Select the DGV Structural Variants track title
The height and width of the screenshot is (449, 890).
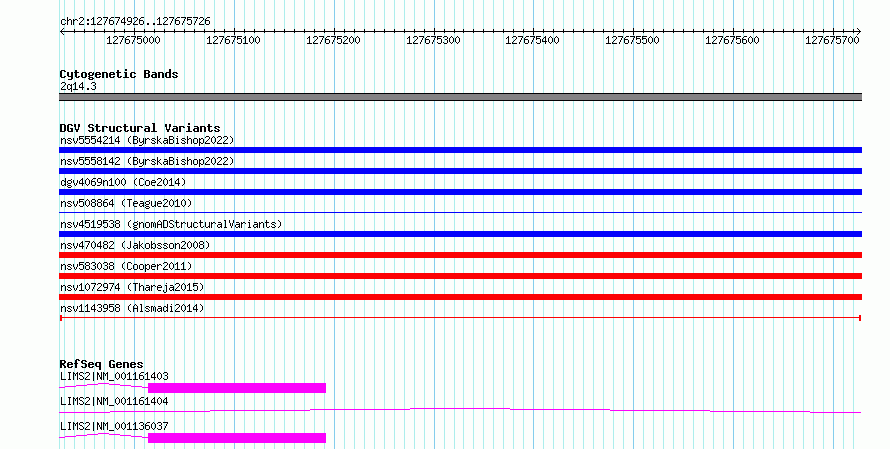pyautogui.click(x=140, y=128)
